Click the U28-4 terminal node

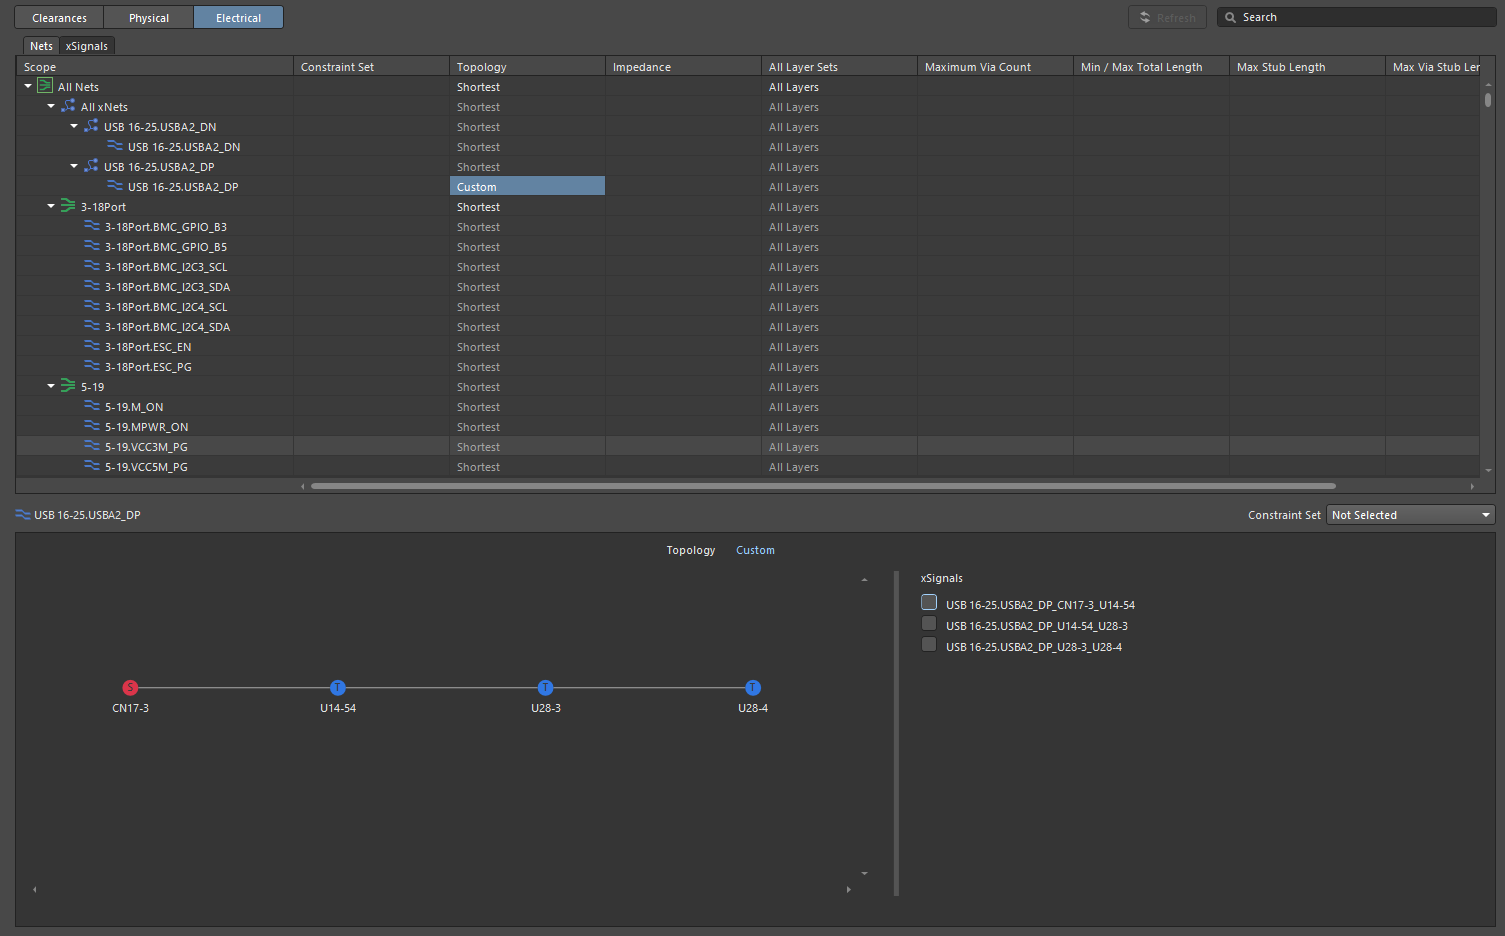coord(753,687)
